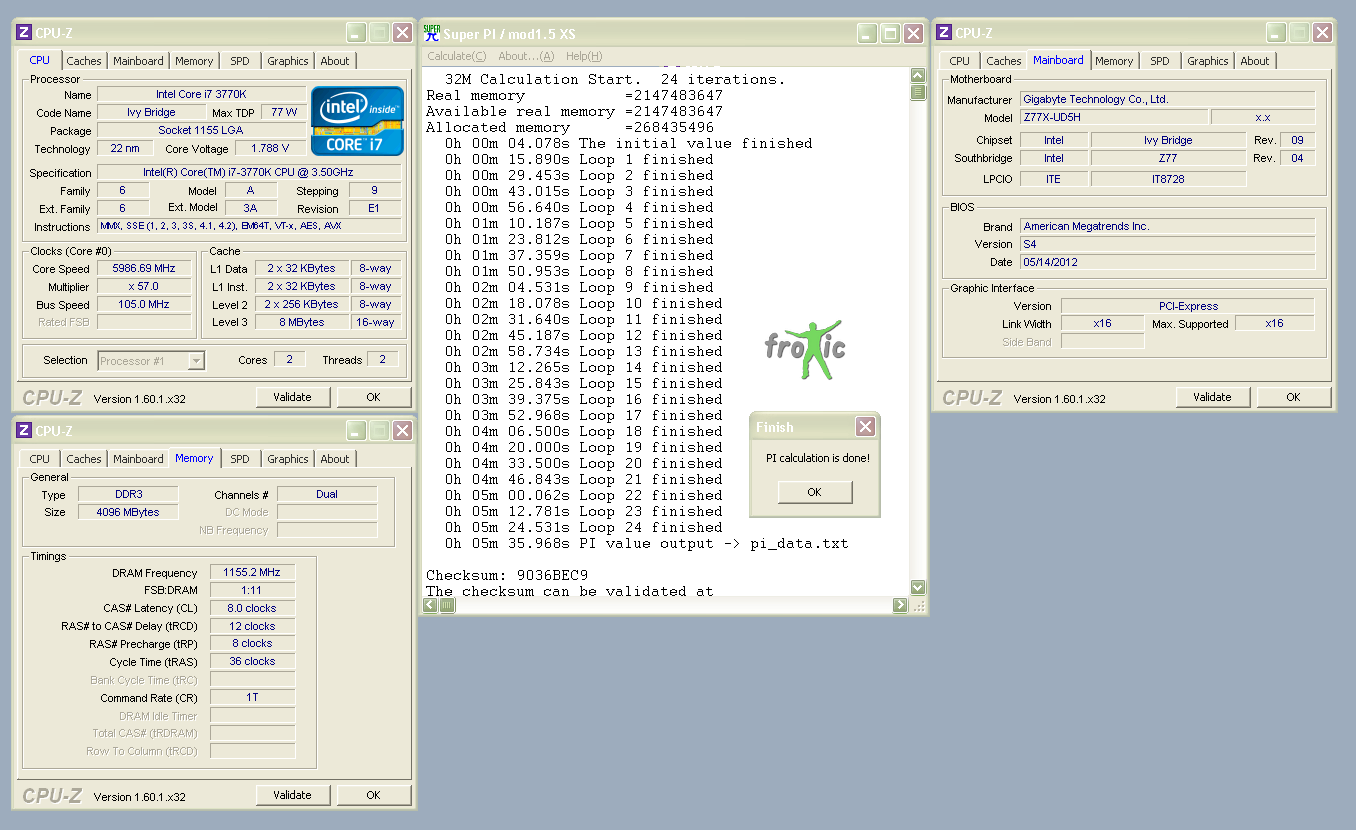The width and height of the screenshot is (1356, 830).
Task: Select Memory tab in top-left CPU-Z window
Action: point(194,61)
